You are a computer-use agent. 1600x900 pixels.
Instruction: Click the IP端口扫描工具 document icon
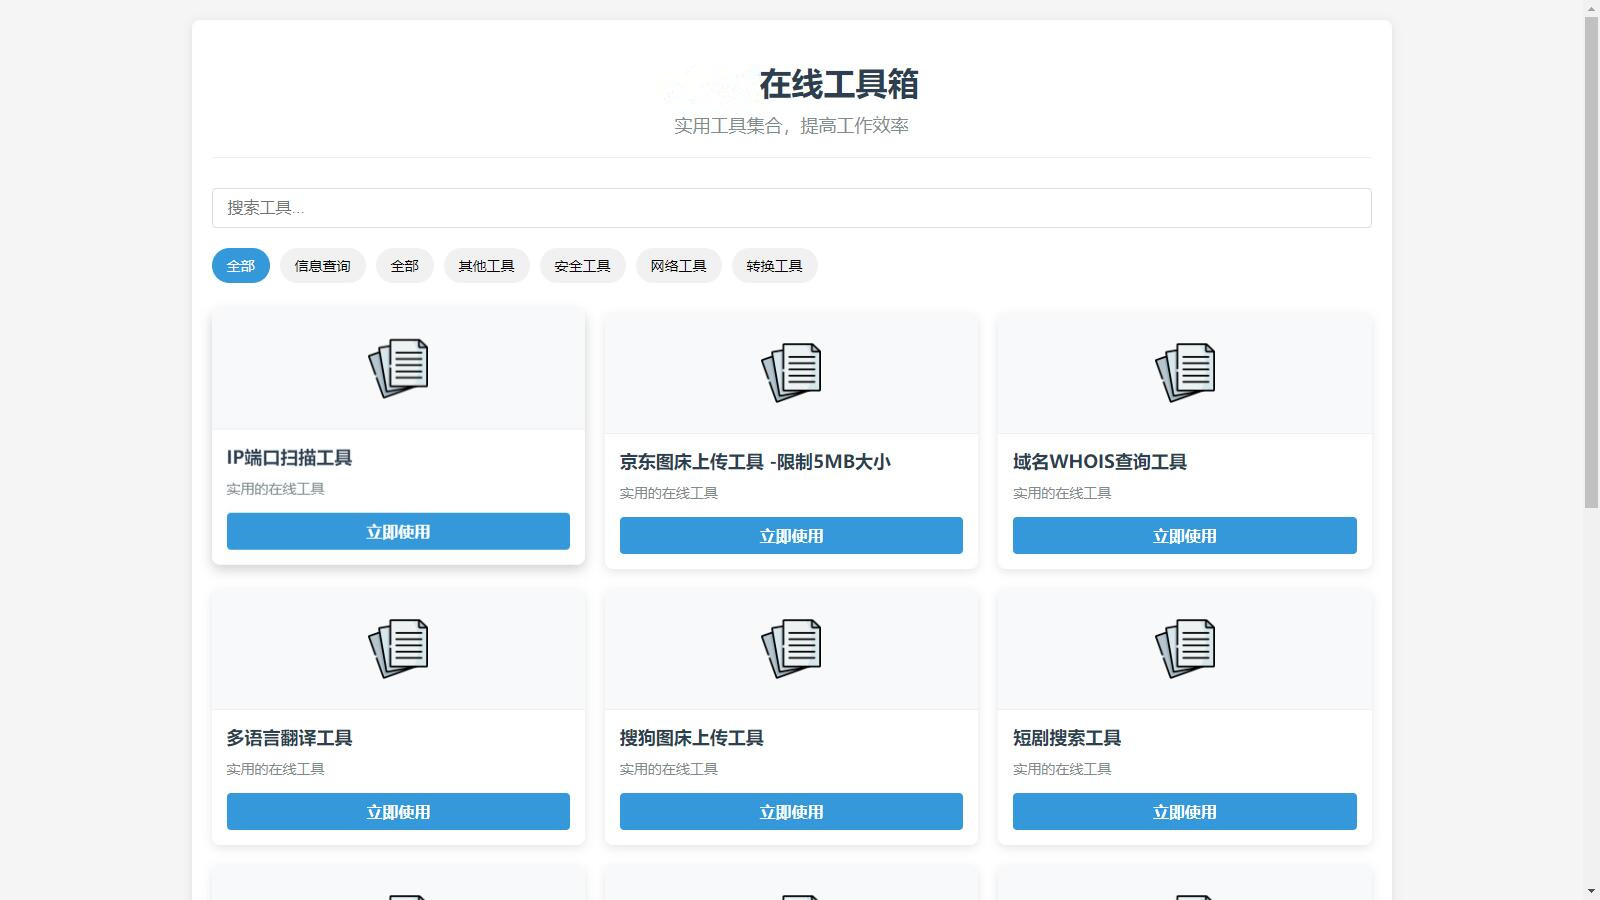(x=398, y=368)
